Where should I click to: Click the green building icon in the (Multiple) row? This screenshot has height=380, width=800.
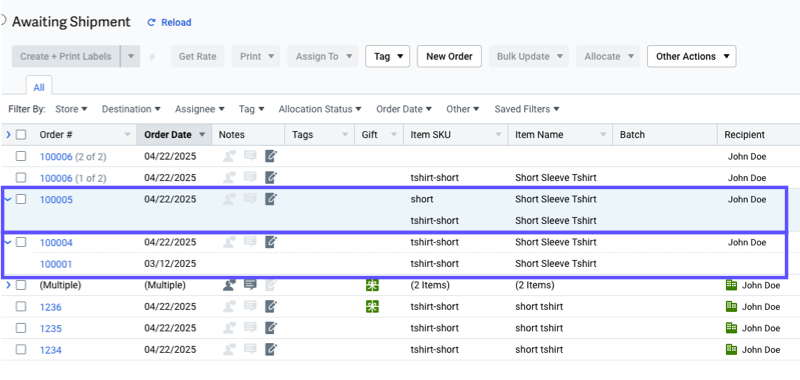731,285
